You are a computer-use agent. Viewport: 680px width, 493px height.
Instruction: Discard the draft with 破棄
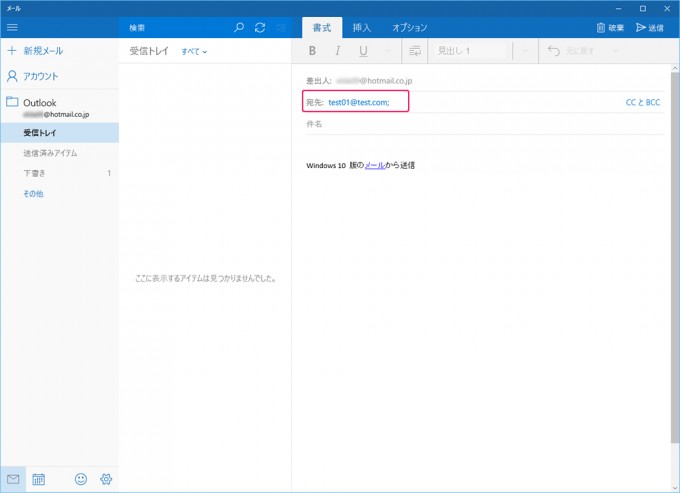pyautogui.click(x=610, y=27)
